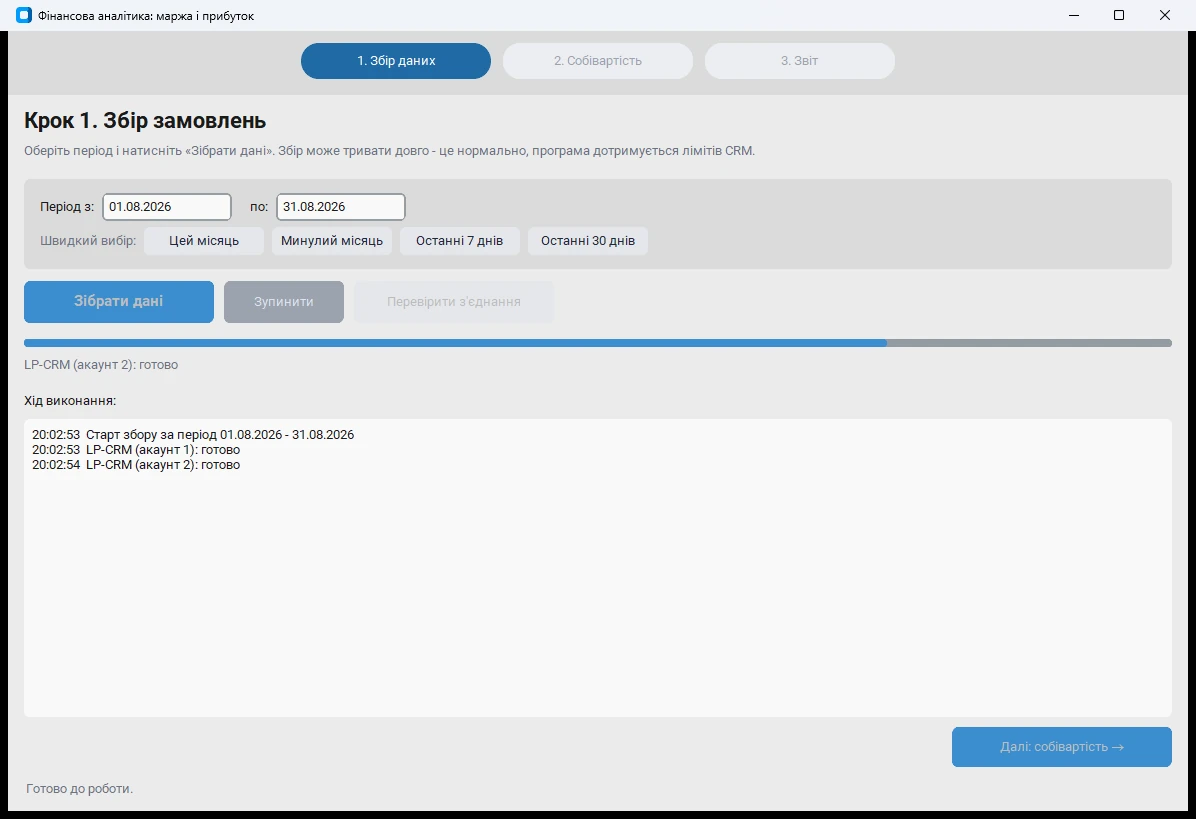Minimize the application window
The height and width of the screenshot is (819, 1196).
pyautogui.click(x=1074, y=15)
